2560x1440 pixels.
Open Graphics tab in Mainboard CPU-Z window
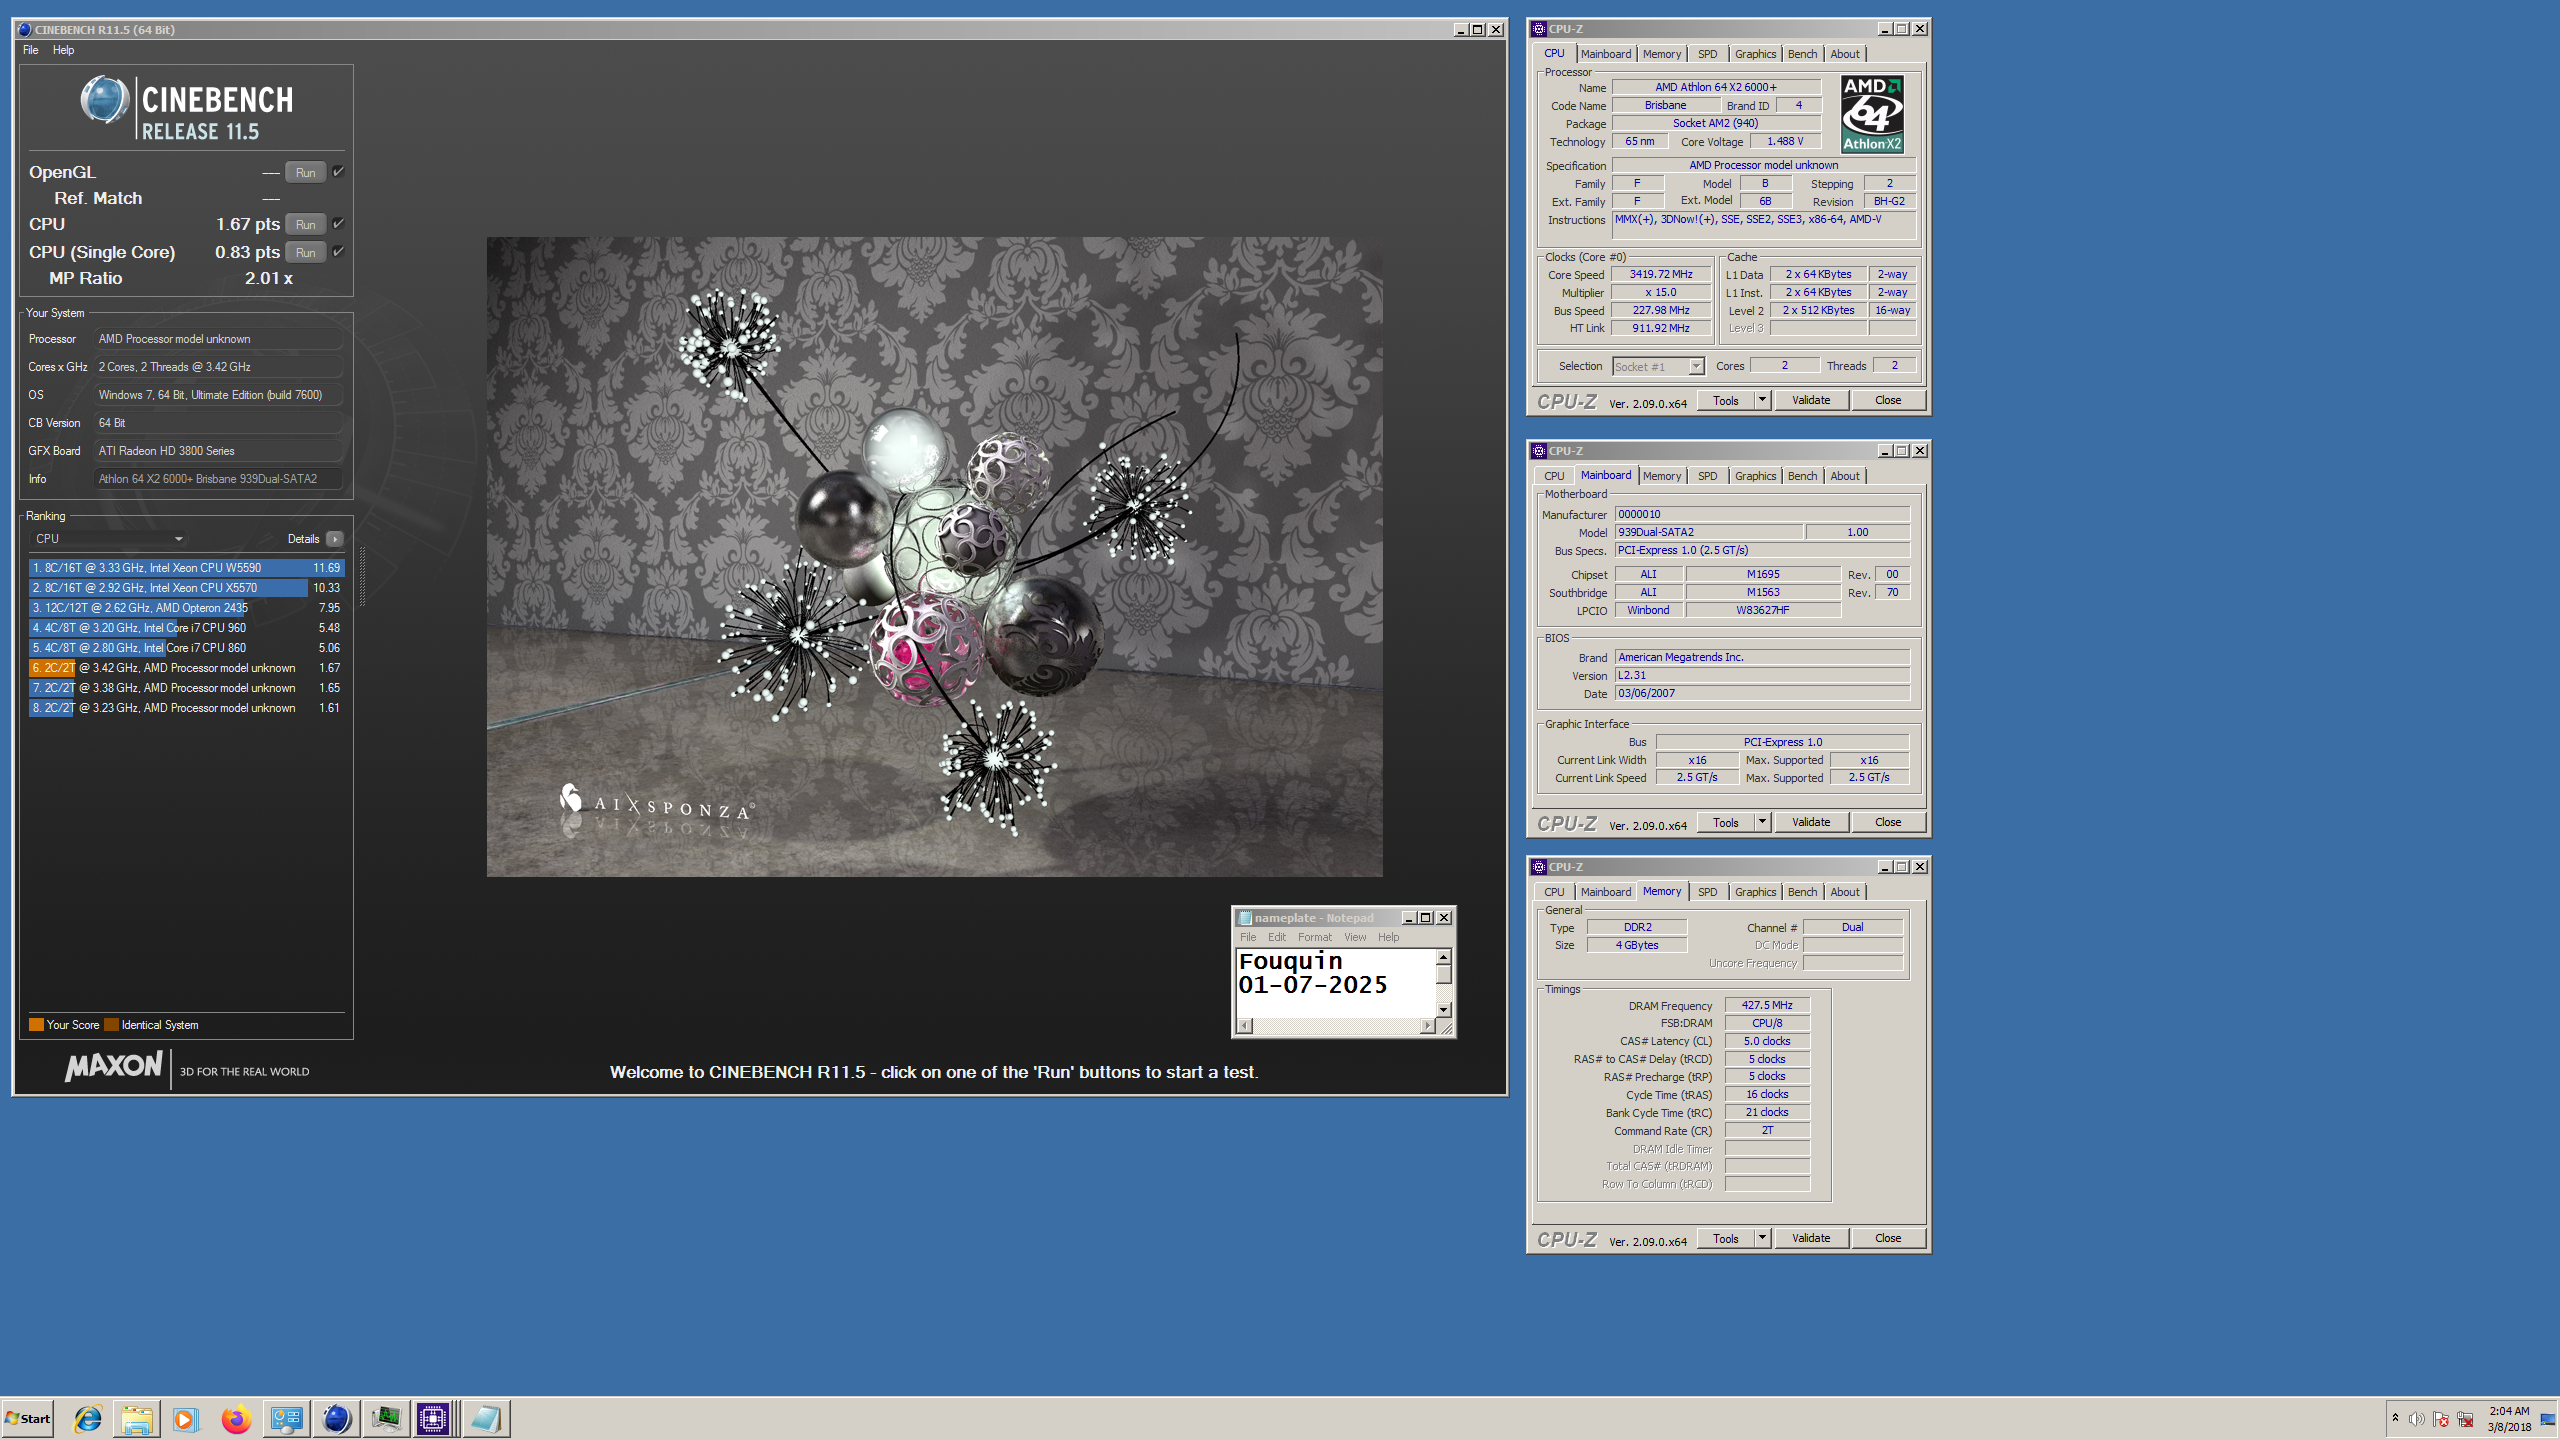(1755, 476)
